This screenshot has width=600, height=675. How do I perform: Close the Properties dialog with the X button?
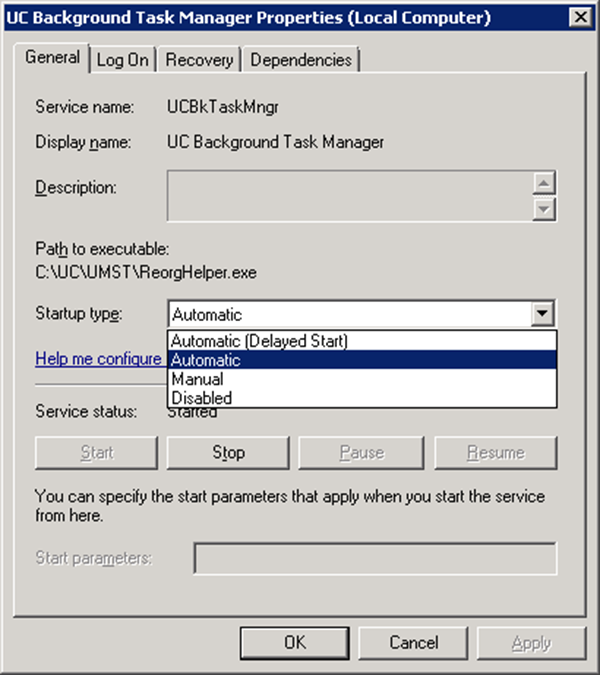(x=577, y=17)
